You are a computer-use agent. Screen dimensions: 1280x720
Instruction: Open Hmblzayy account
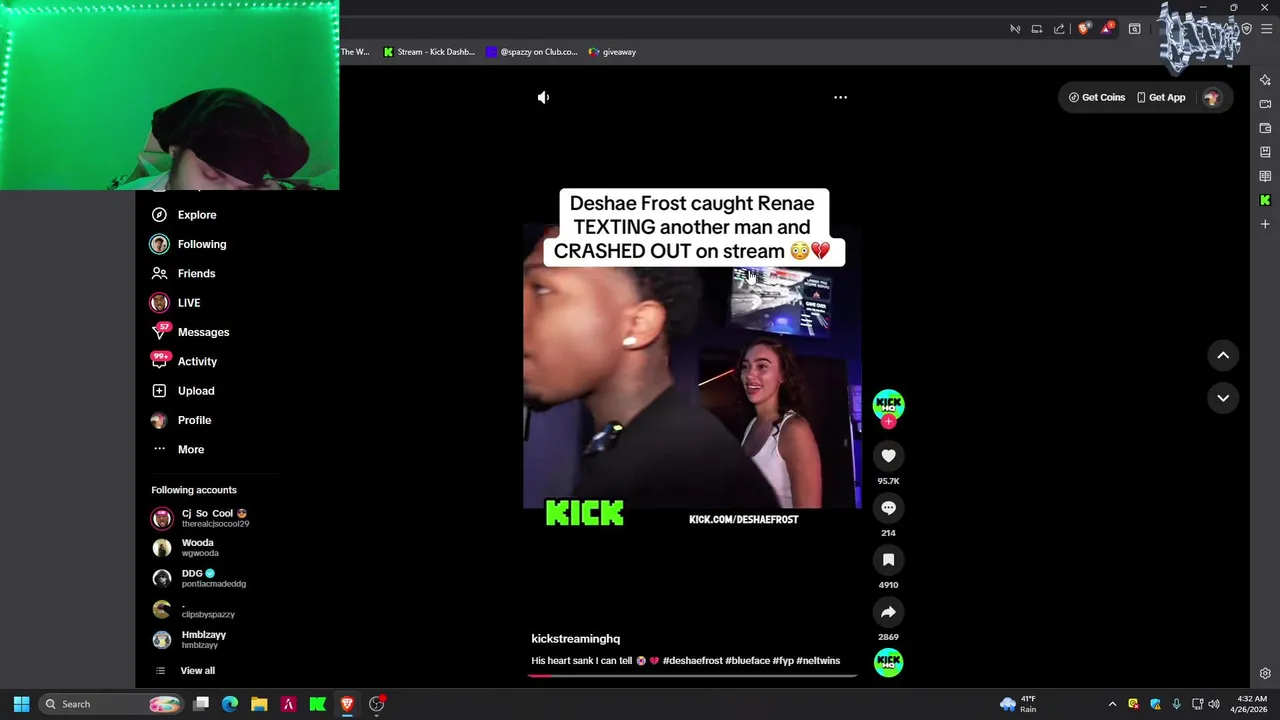pyautogui.click(x=190, y=640)
